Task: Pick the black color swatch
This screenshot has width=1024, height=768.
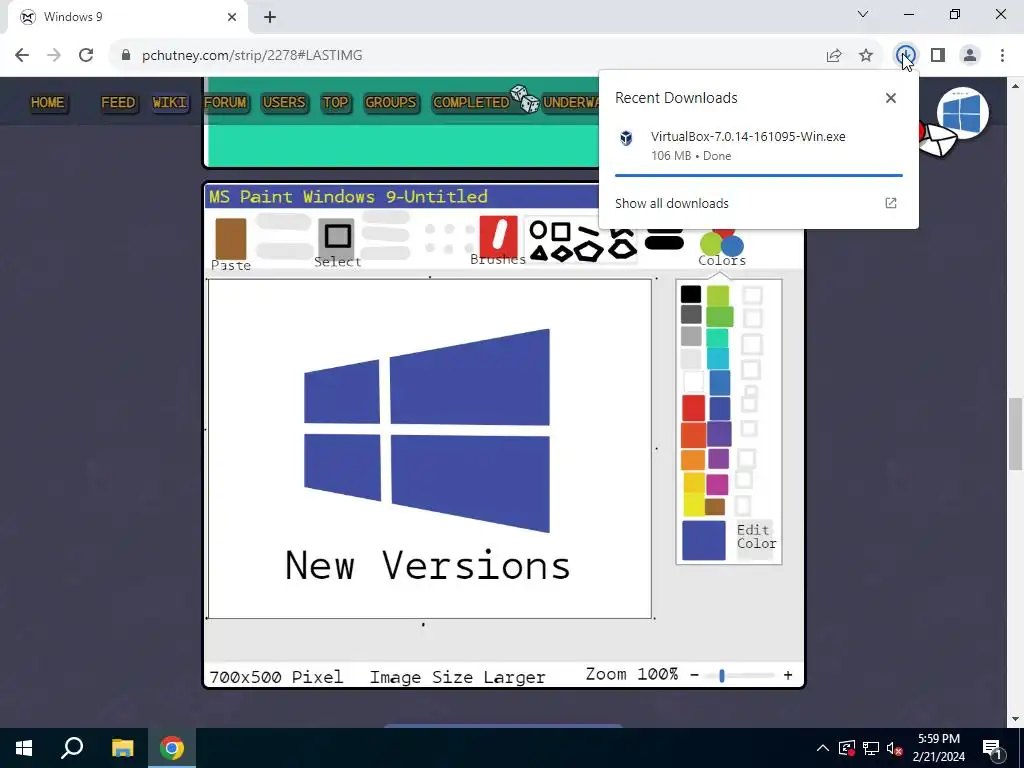Action: coord(690,295)
